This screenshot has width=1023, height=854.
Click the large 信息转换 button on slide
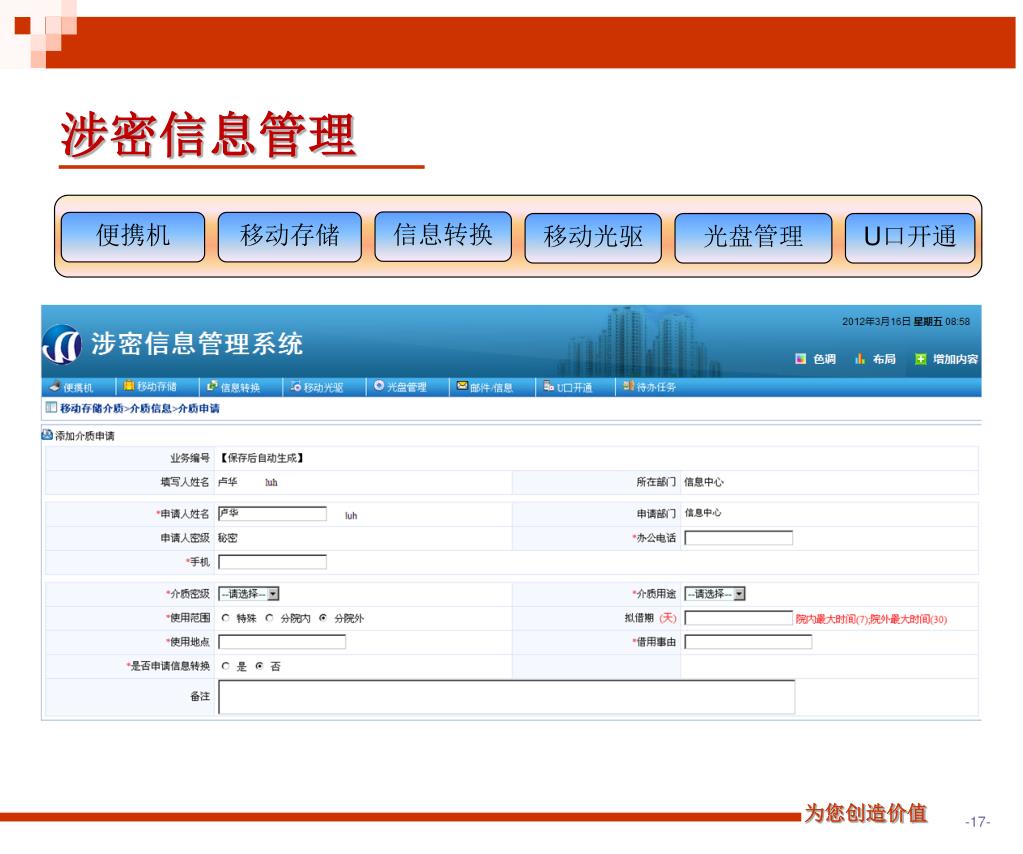click(443, 236)
